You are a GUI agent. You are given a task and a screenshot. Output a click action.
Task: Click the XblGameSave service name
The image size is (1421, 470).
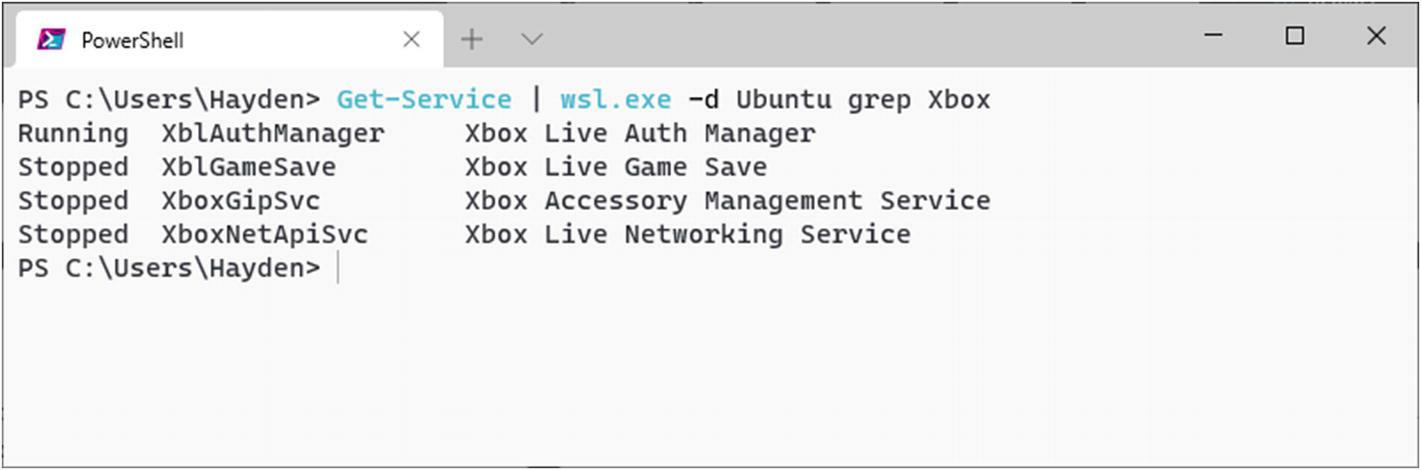pos(249,167)
